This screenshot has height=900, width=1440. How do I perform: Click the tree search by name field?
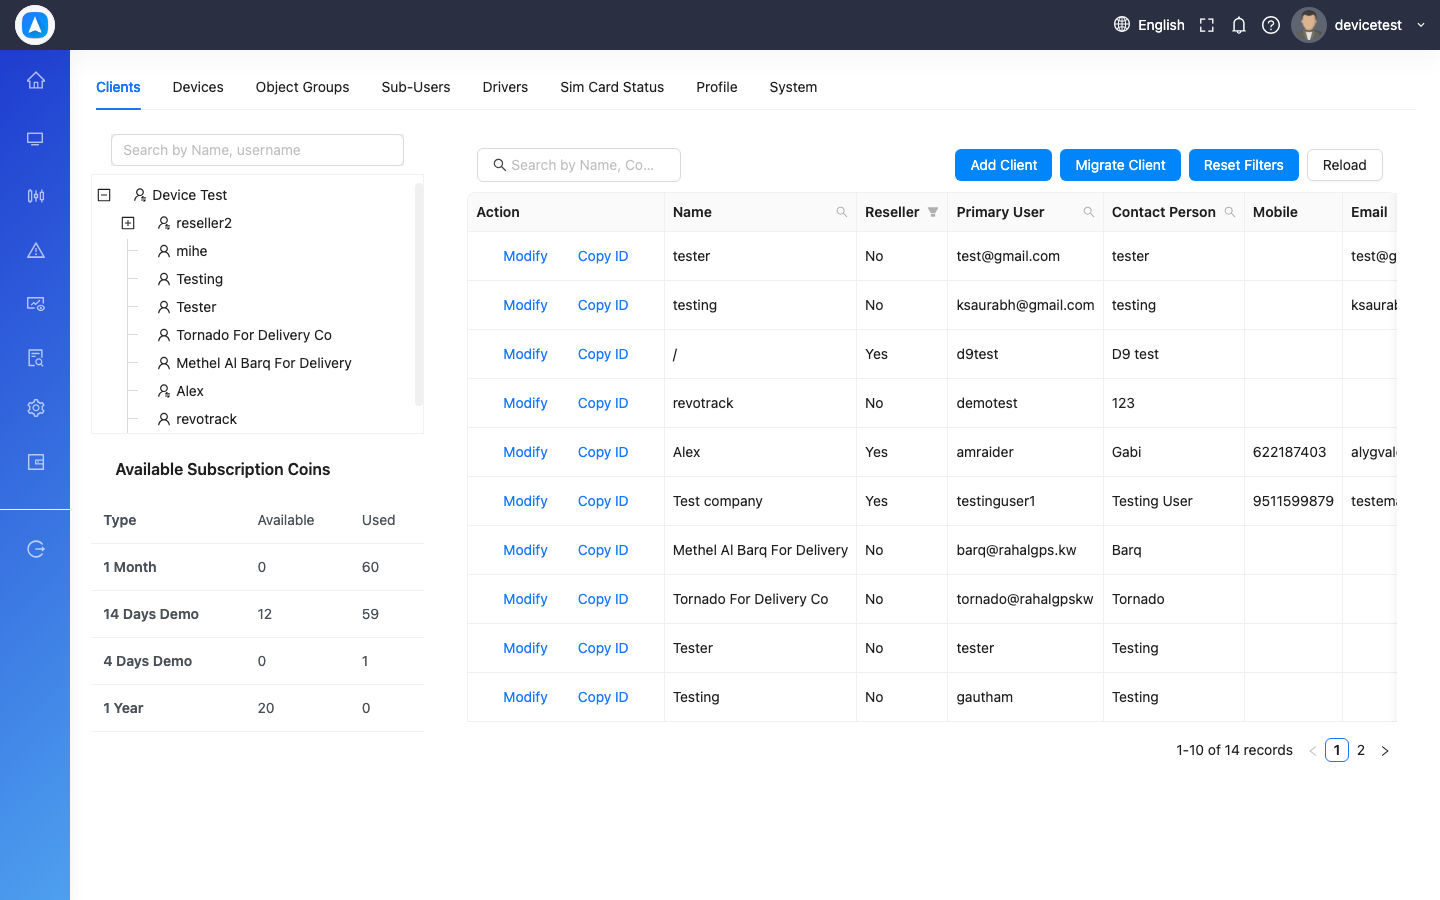click(257, 150)
